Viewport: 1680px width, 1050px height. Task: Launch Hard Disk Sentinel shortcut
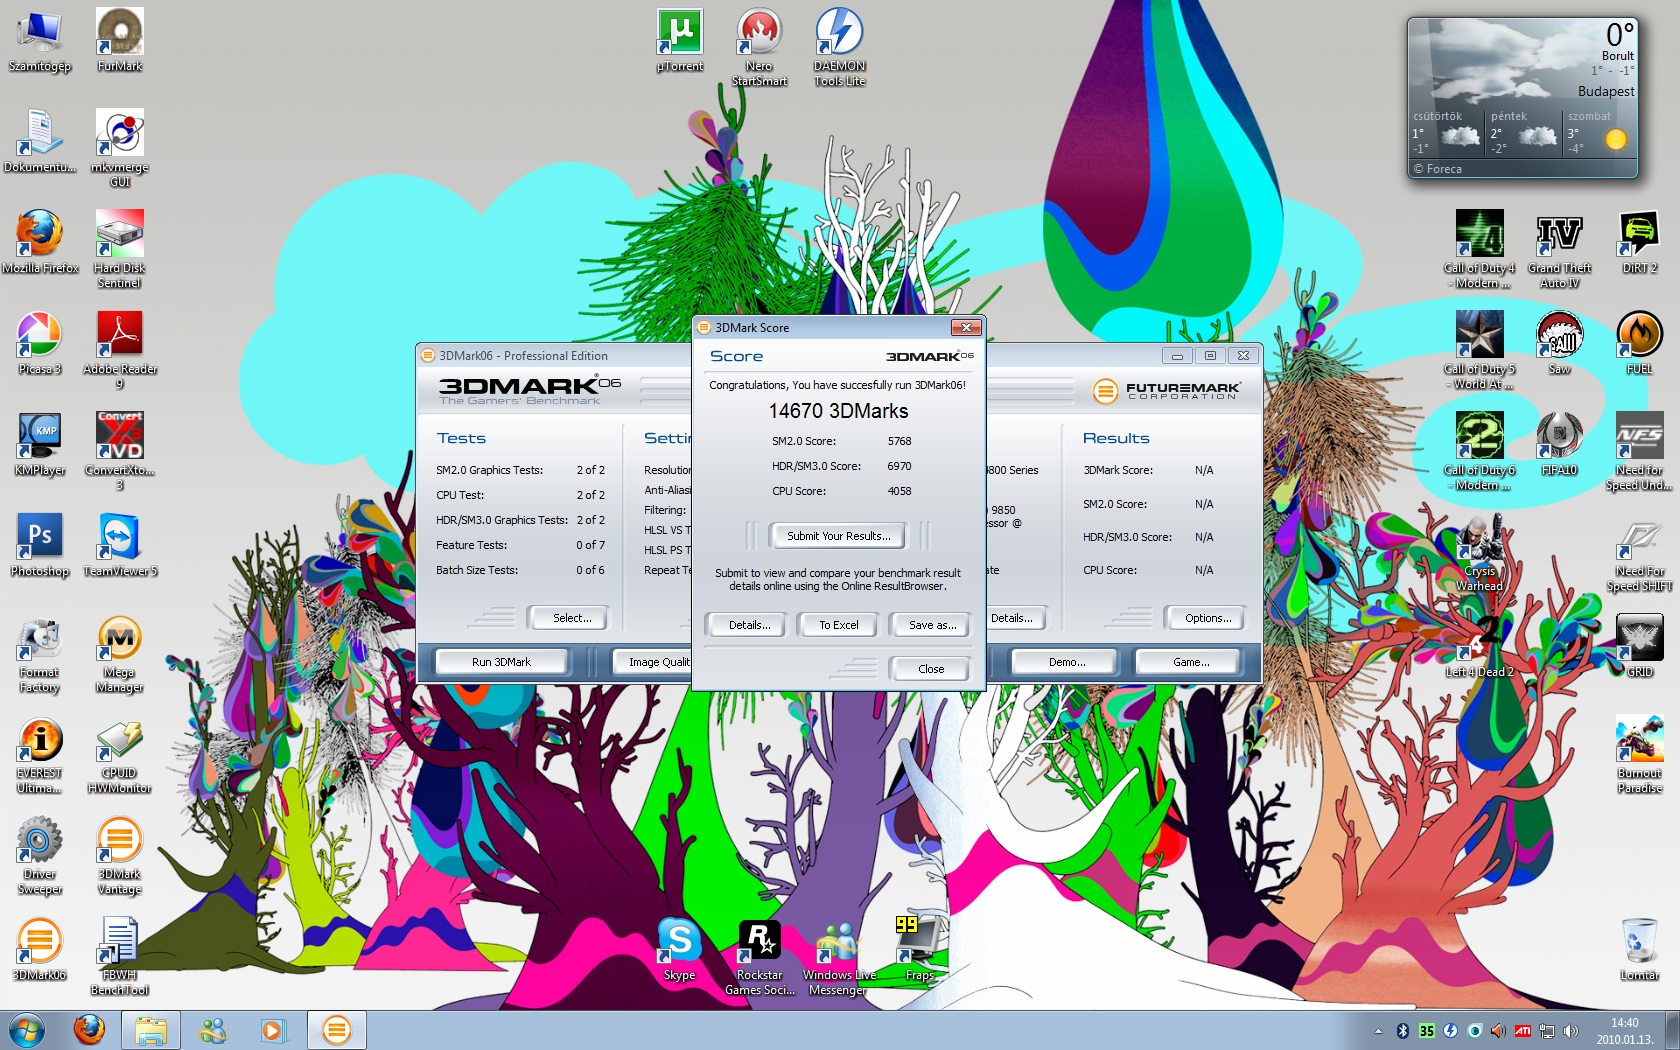pos(120,249)
